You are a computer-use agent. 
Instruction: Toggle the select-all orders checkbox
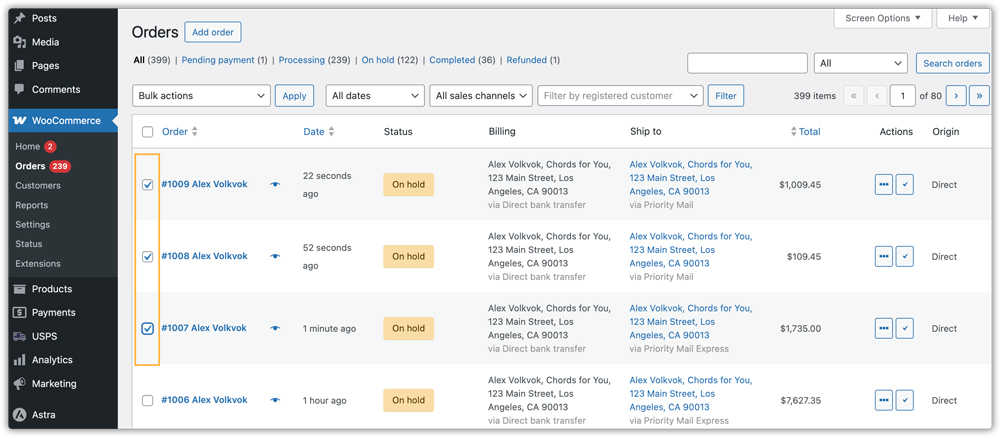148,132
